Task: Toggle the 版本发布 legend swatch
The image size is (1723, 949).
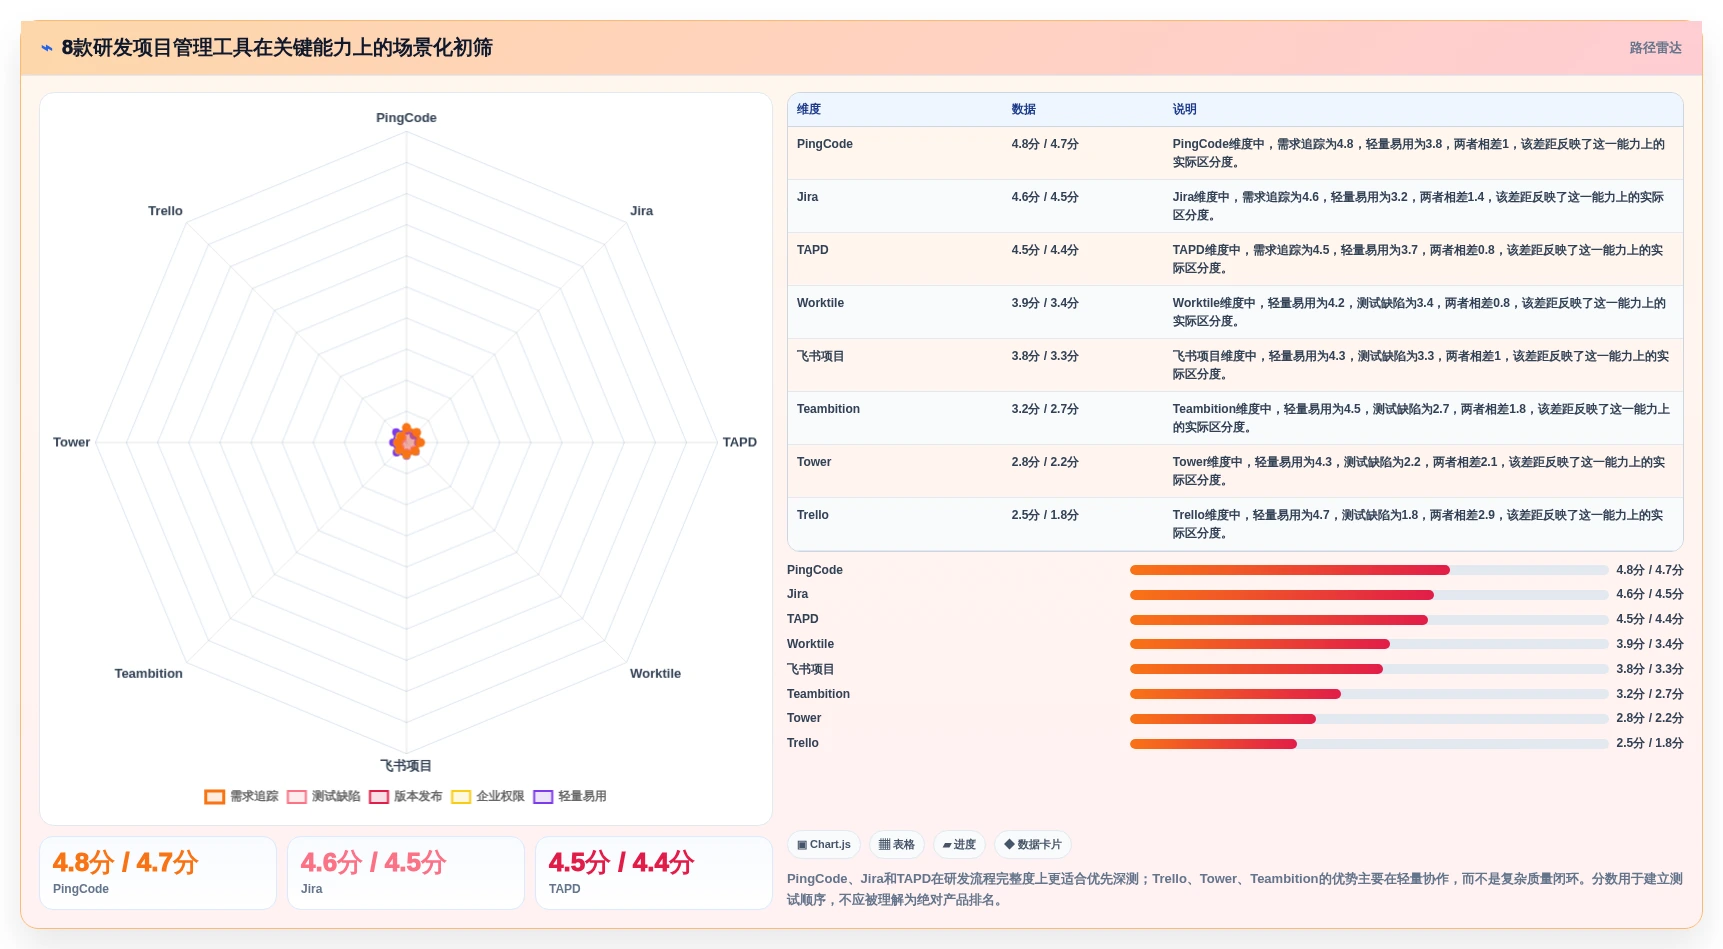Action: coord(378,797)
